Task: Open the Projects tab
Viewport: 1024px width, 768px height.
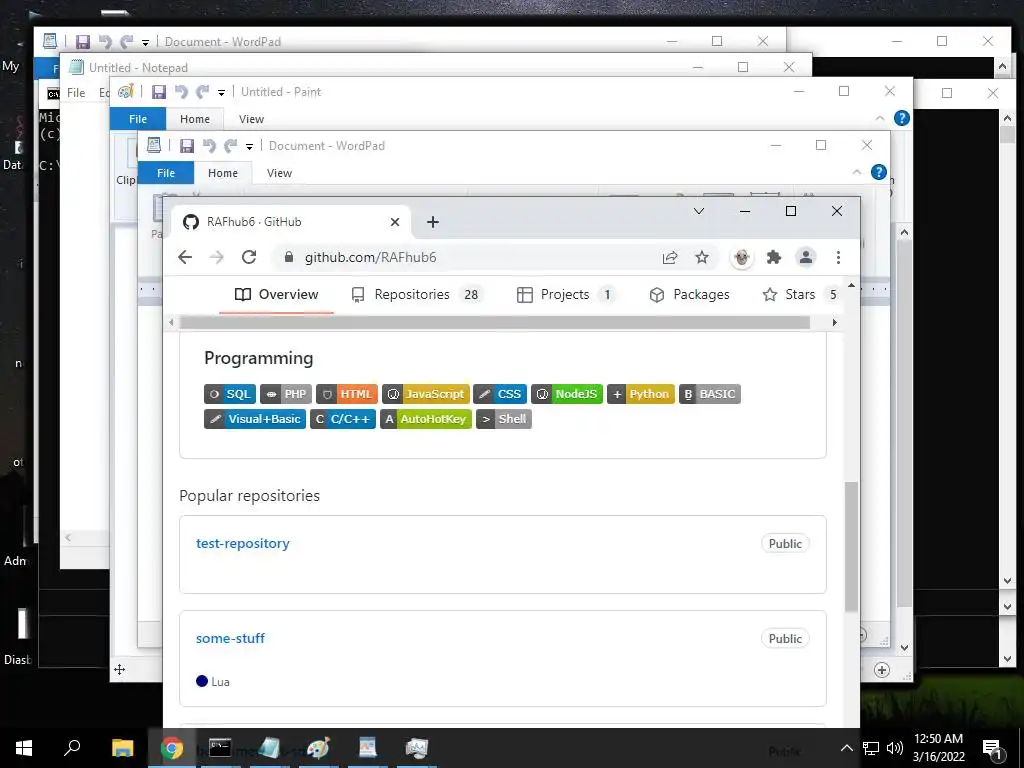Action: click(x=565, y=295)
